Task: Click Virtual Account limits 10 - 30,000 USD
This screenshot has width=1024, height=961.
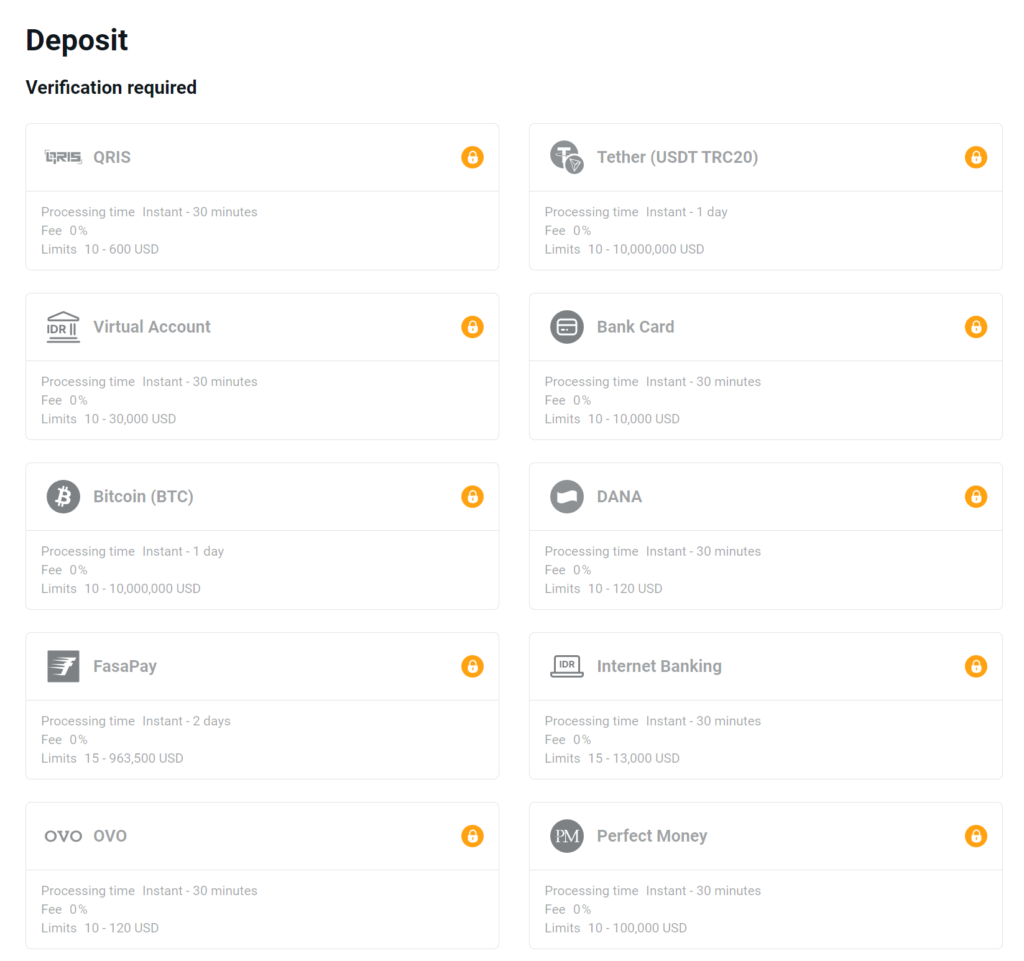Action: pyautogui.click(x=108, y=419)
